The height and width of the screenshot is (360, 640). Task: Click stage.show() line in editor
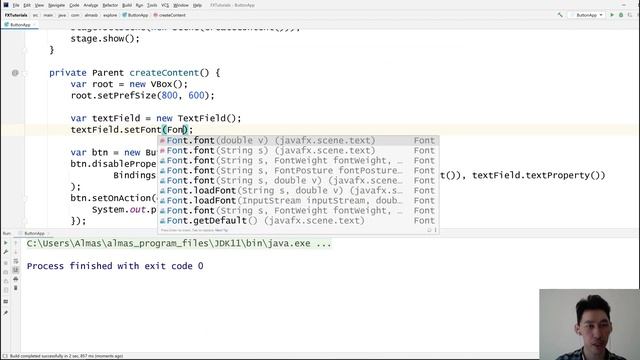pos(105,39)
